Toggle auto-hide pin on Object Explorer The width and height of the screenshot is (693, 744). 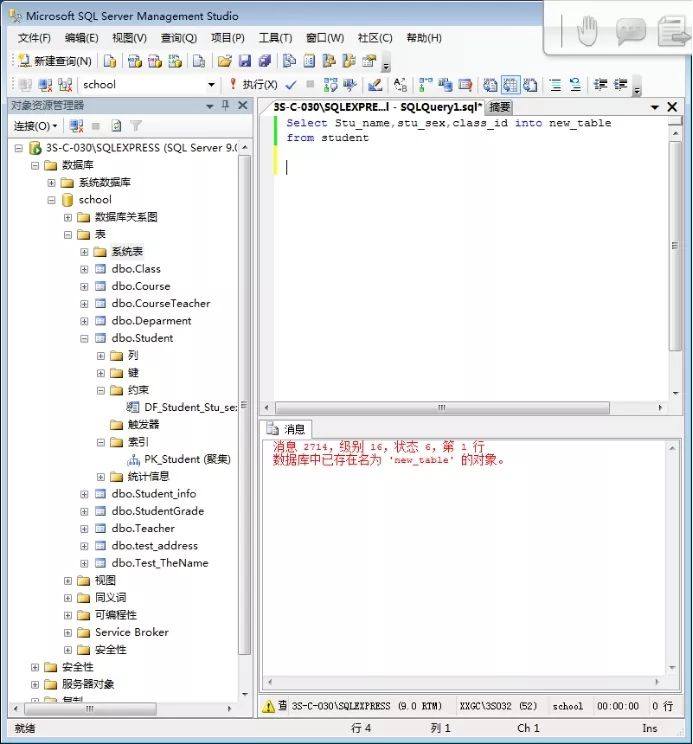click(226, 105)
